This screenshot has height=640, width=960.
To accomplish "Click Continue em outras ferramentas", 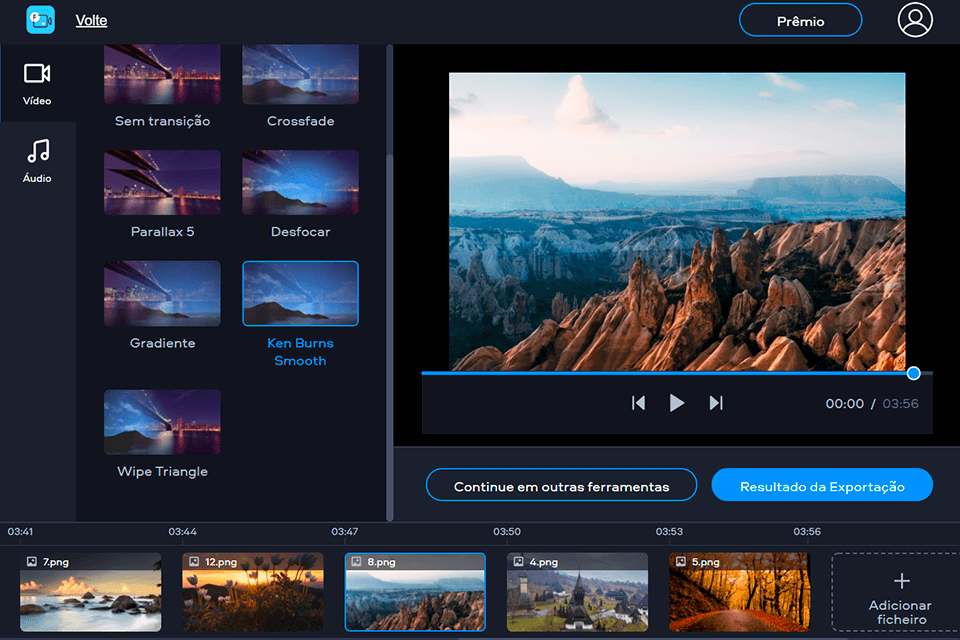I will point(561,485).
